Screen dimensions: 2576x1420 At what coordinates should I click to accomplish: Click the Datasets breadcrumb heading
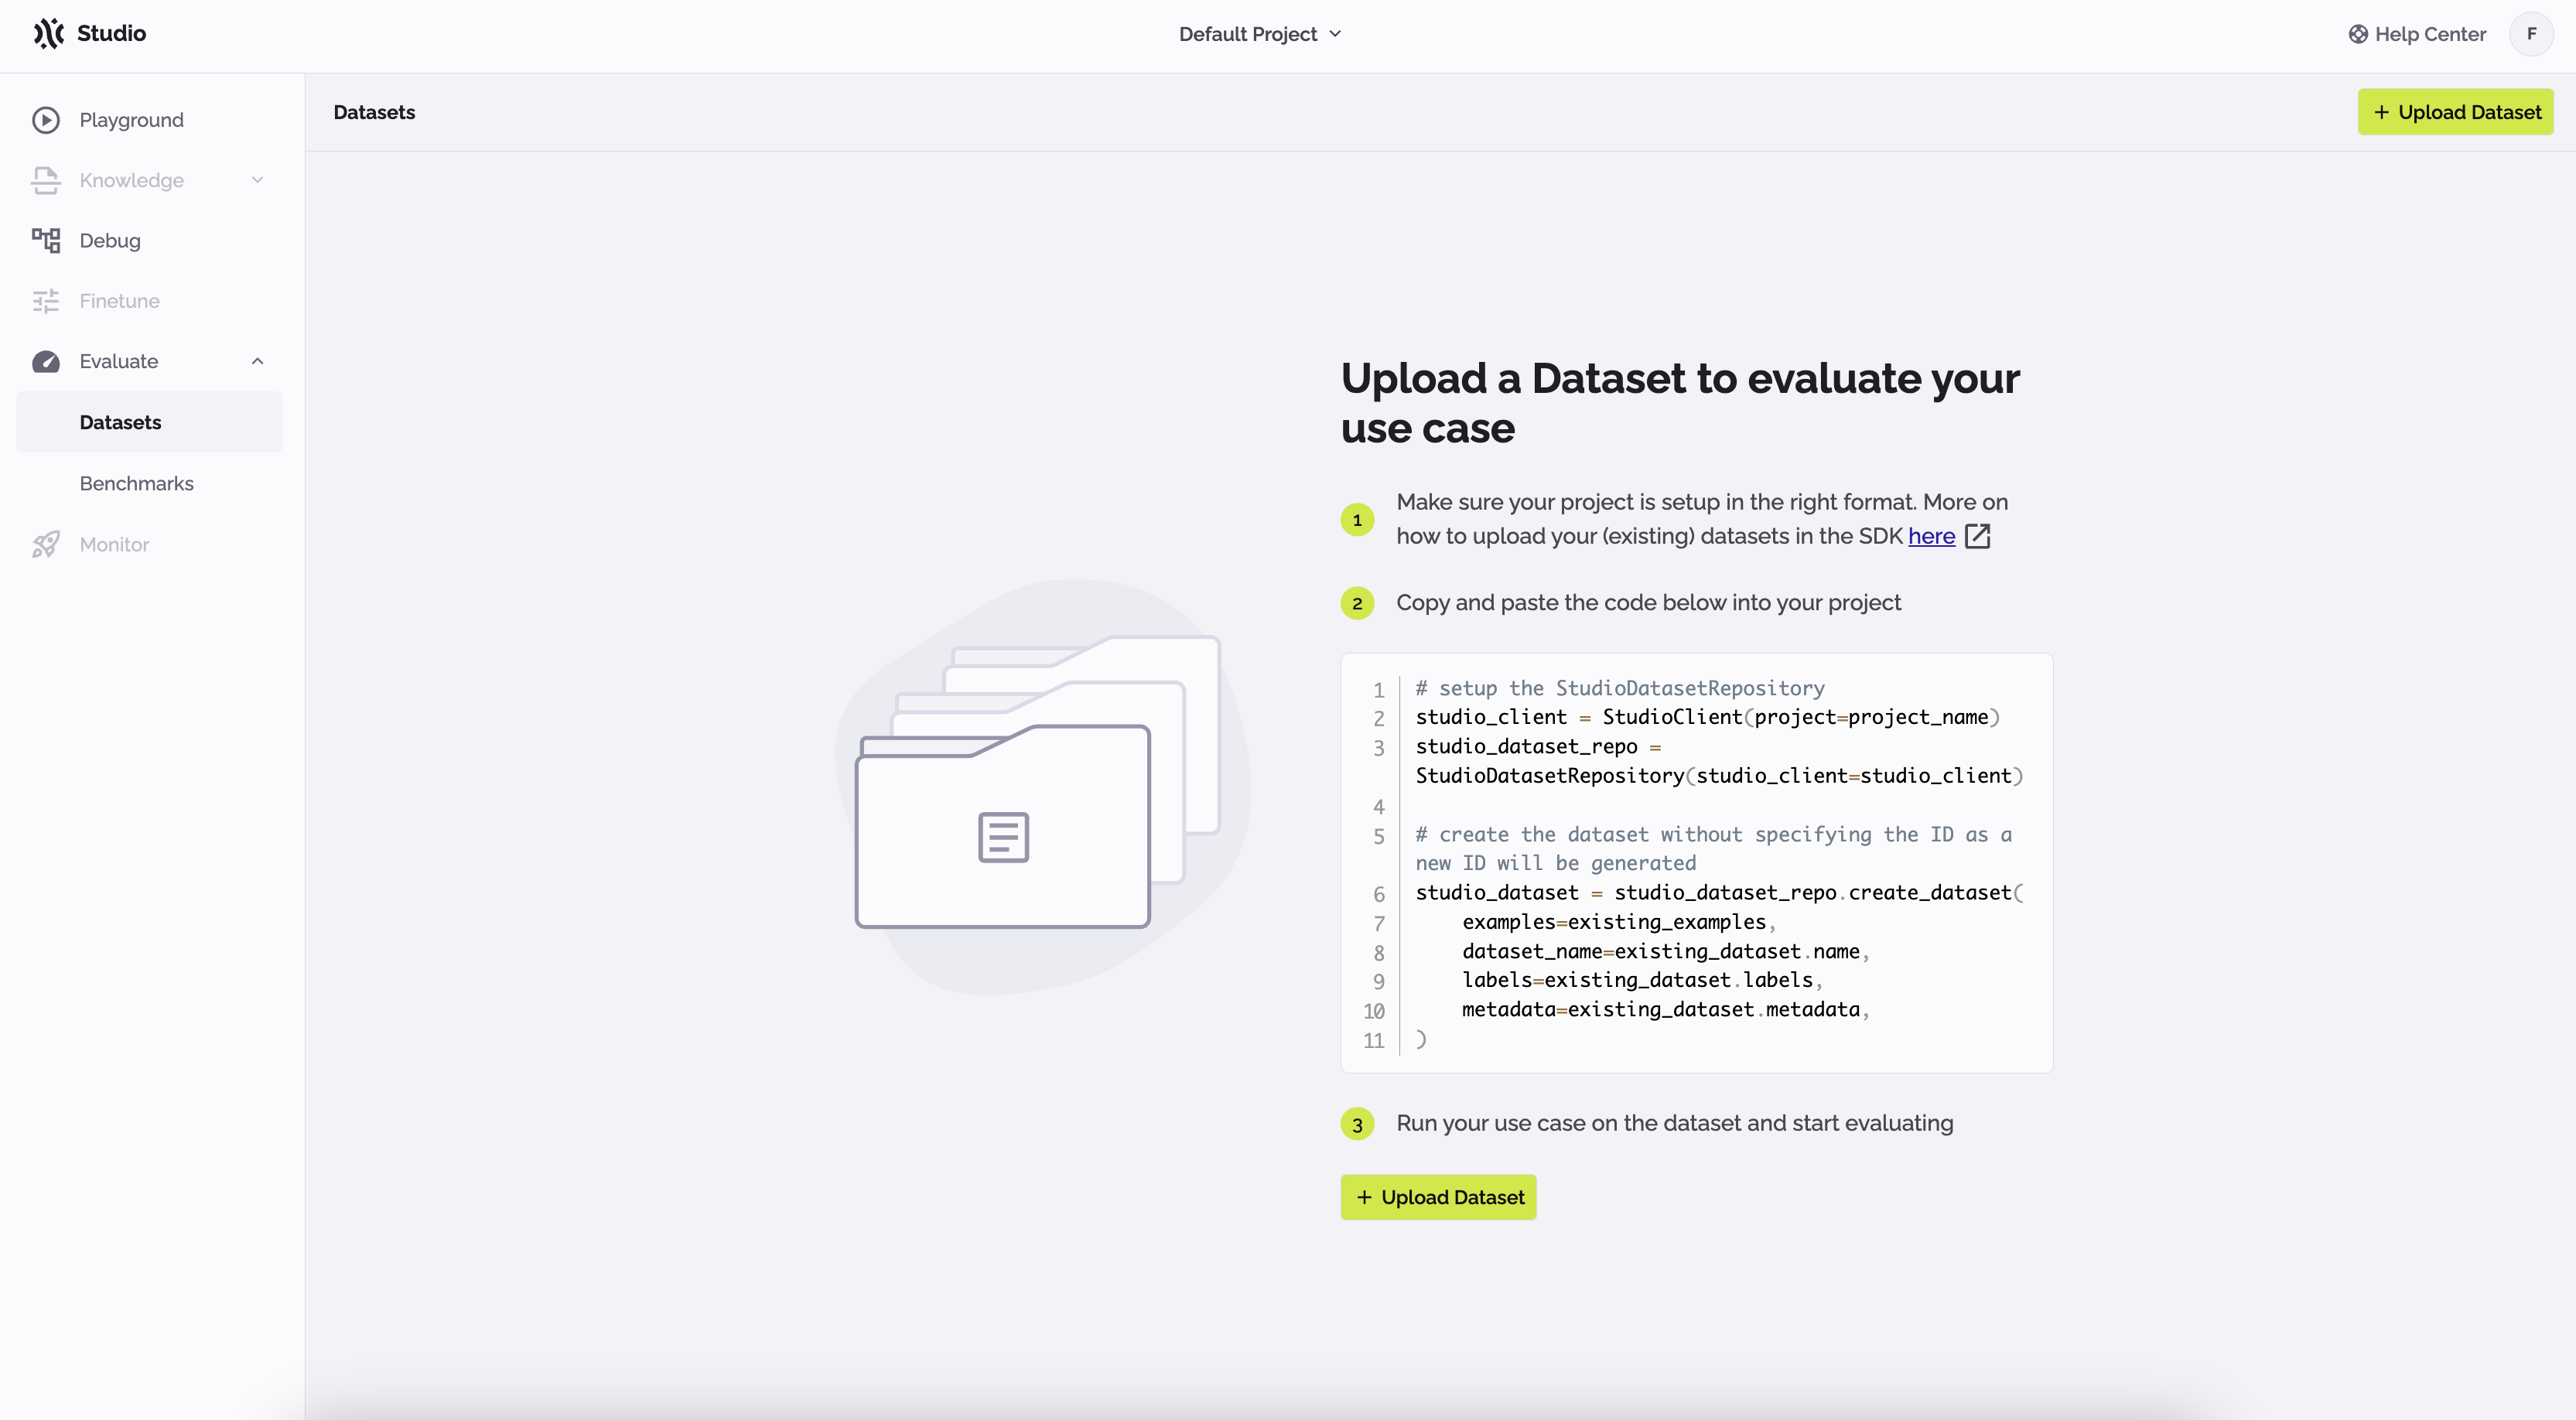pos(374,112)
